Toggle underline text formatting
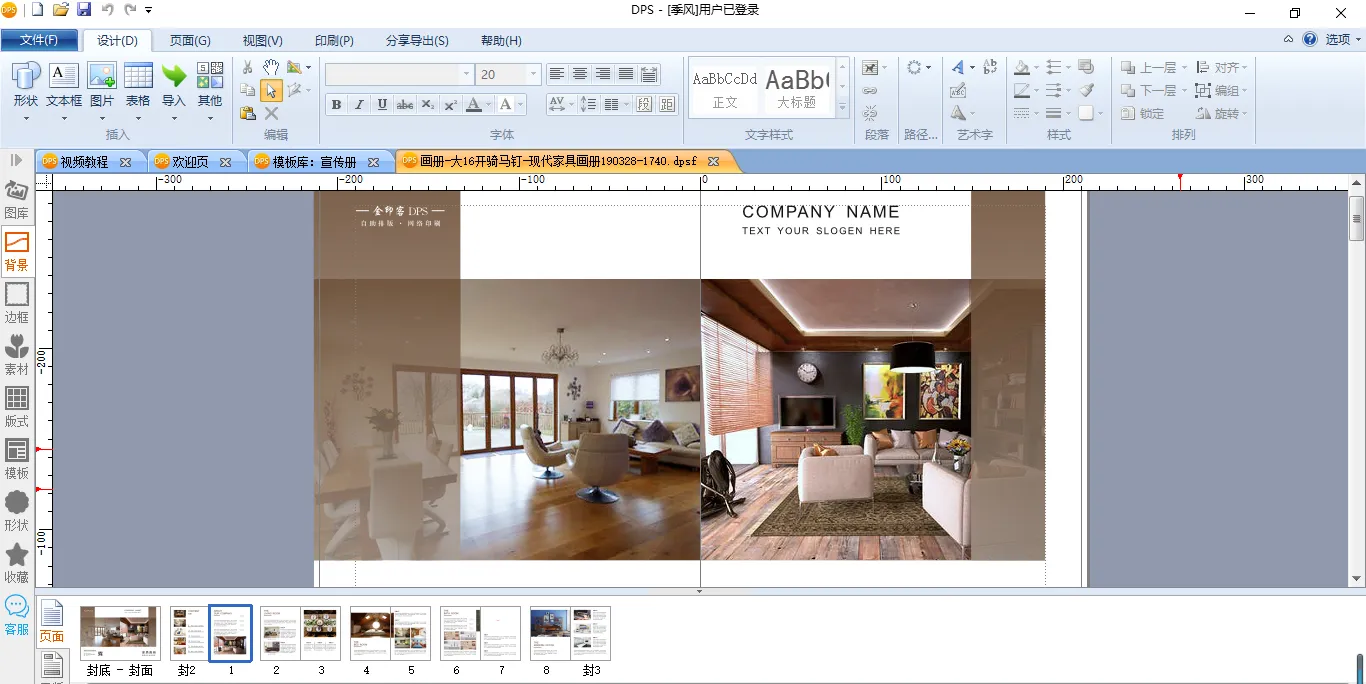Screen dimensions: 1366x684 click(382, 105)
